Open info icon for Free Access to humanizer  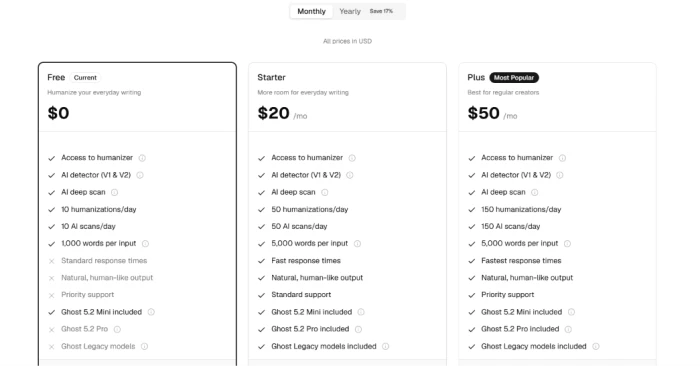click(142, 158)
